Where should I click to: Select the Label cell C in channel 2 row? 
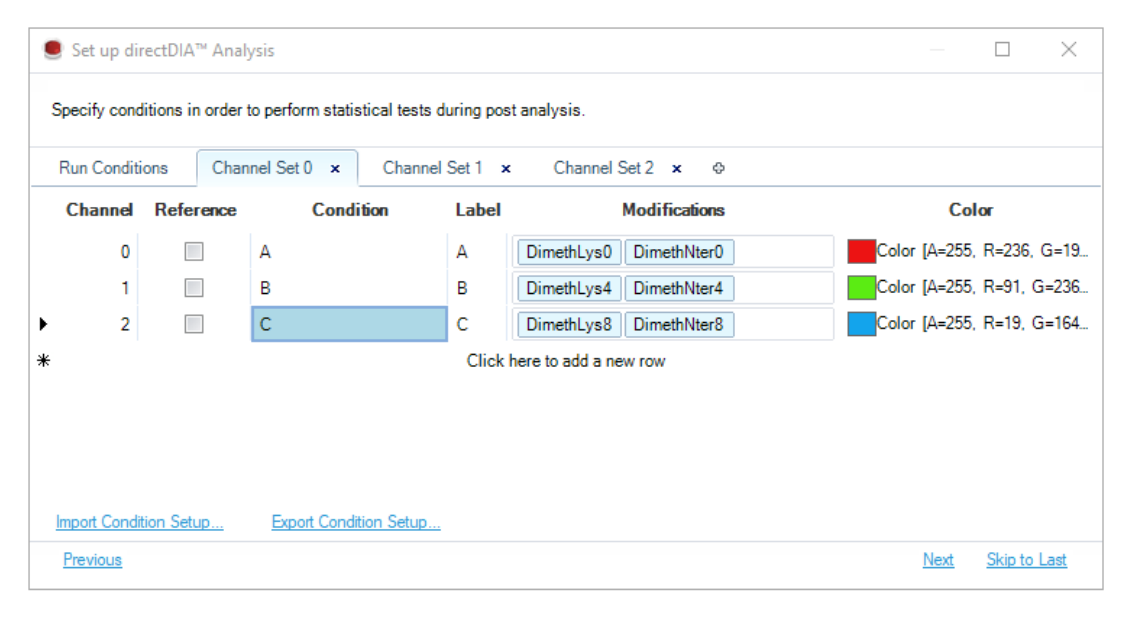[477, 324]
